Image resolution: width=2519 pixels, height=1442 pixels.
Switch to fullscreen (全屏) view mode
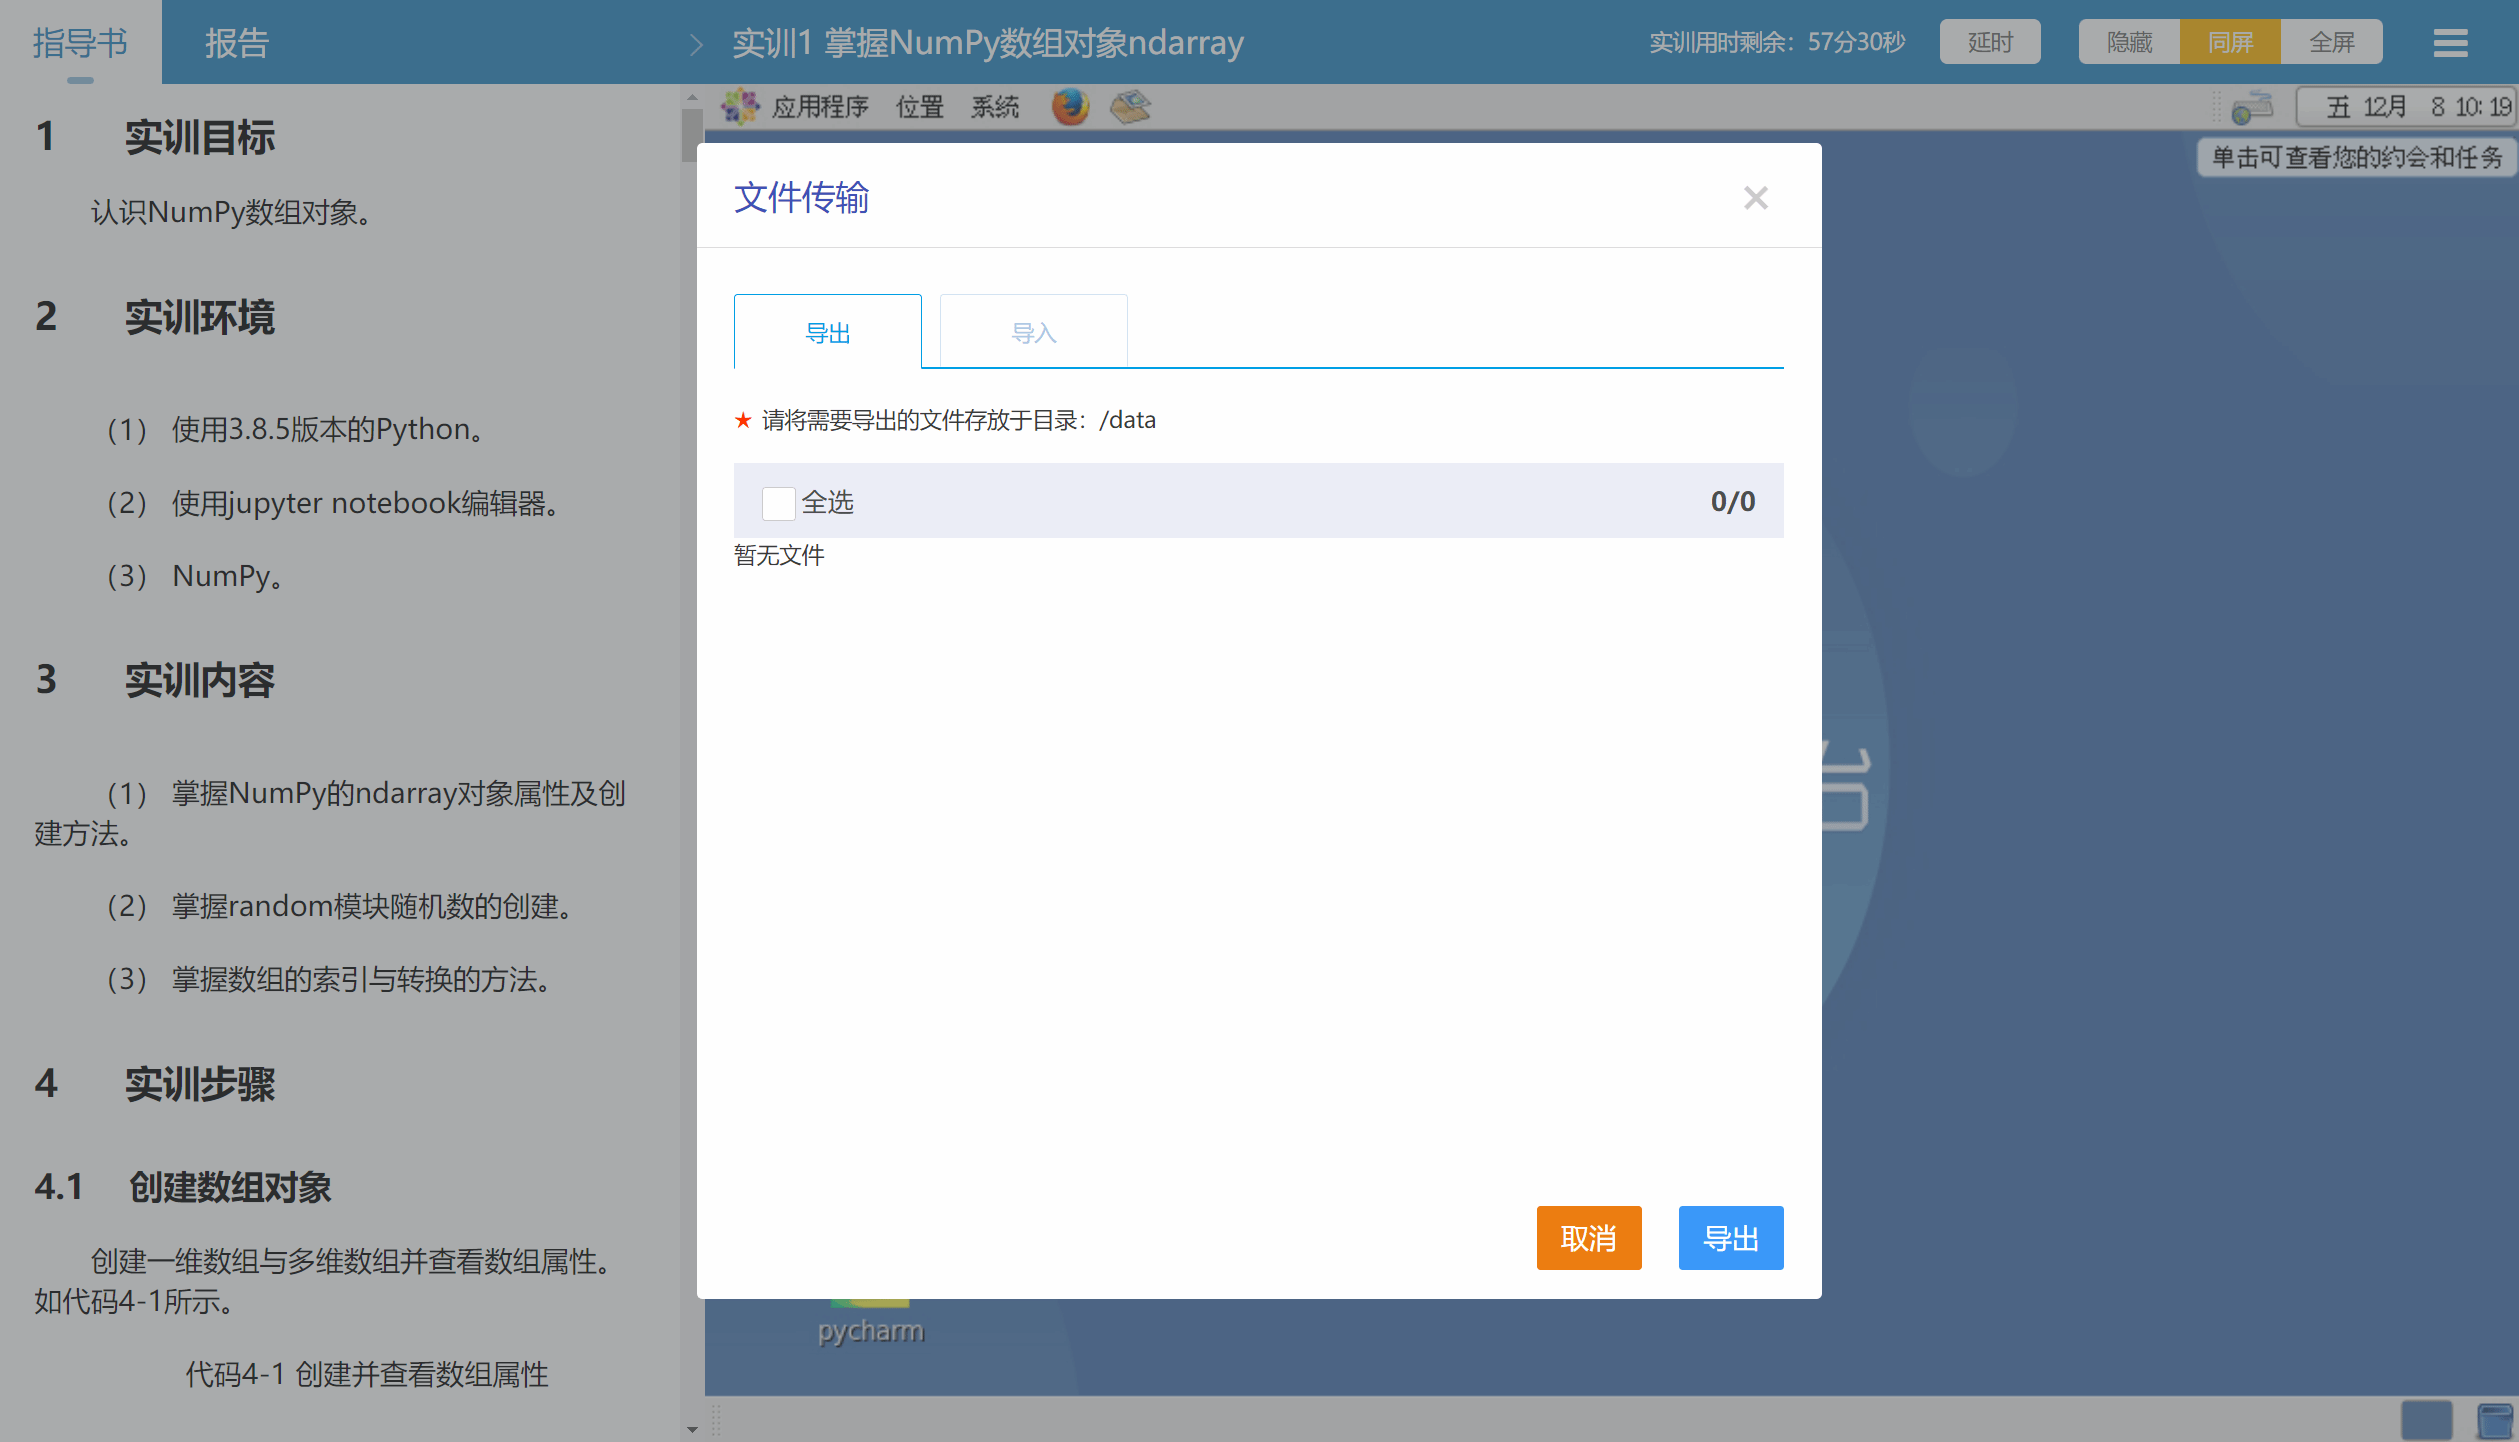(2331, 43)
